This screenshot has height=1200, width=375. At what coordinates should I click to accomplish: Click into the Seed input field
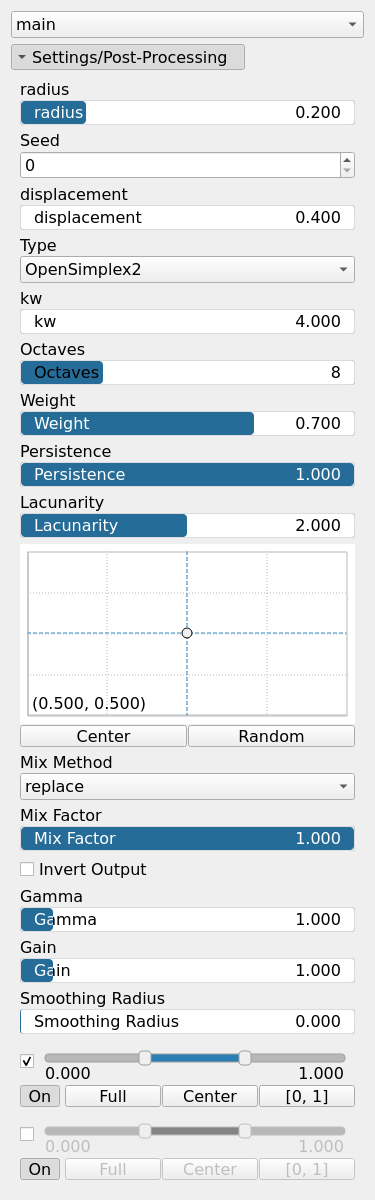180,165
